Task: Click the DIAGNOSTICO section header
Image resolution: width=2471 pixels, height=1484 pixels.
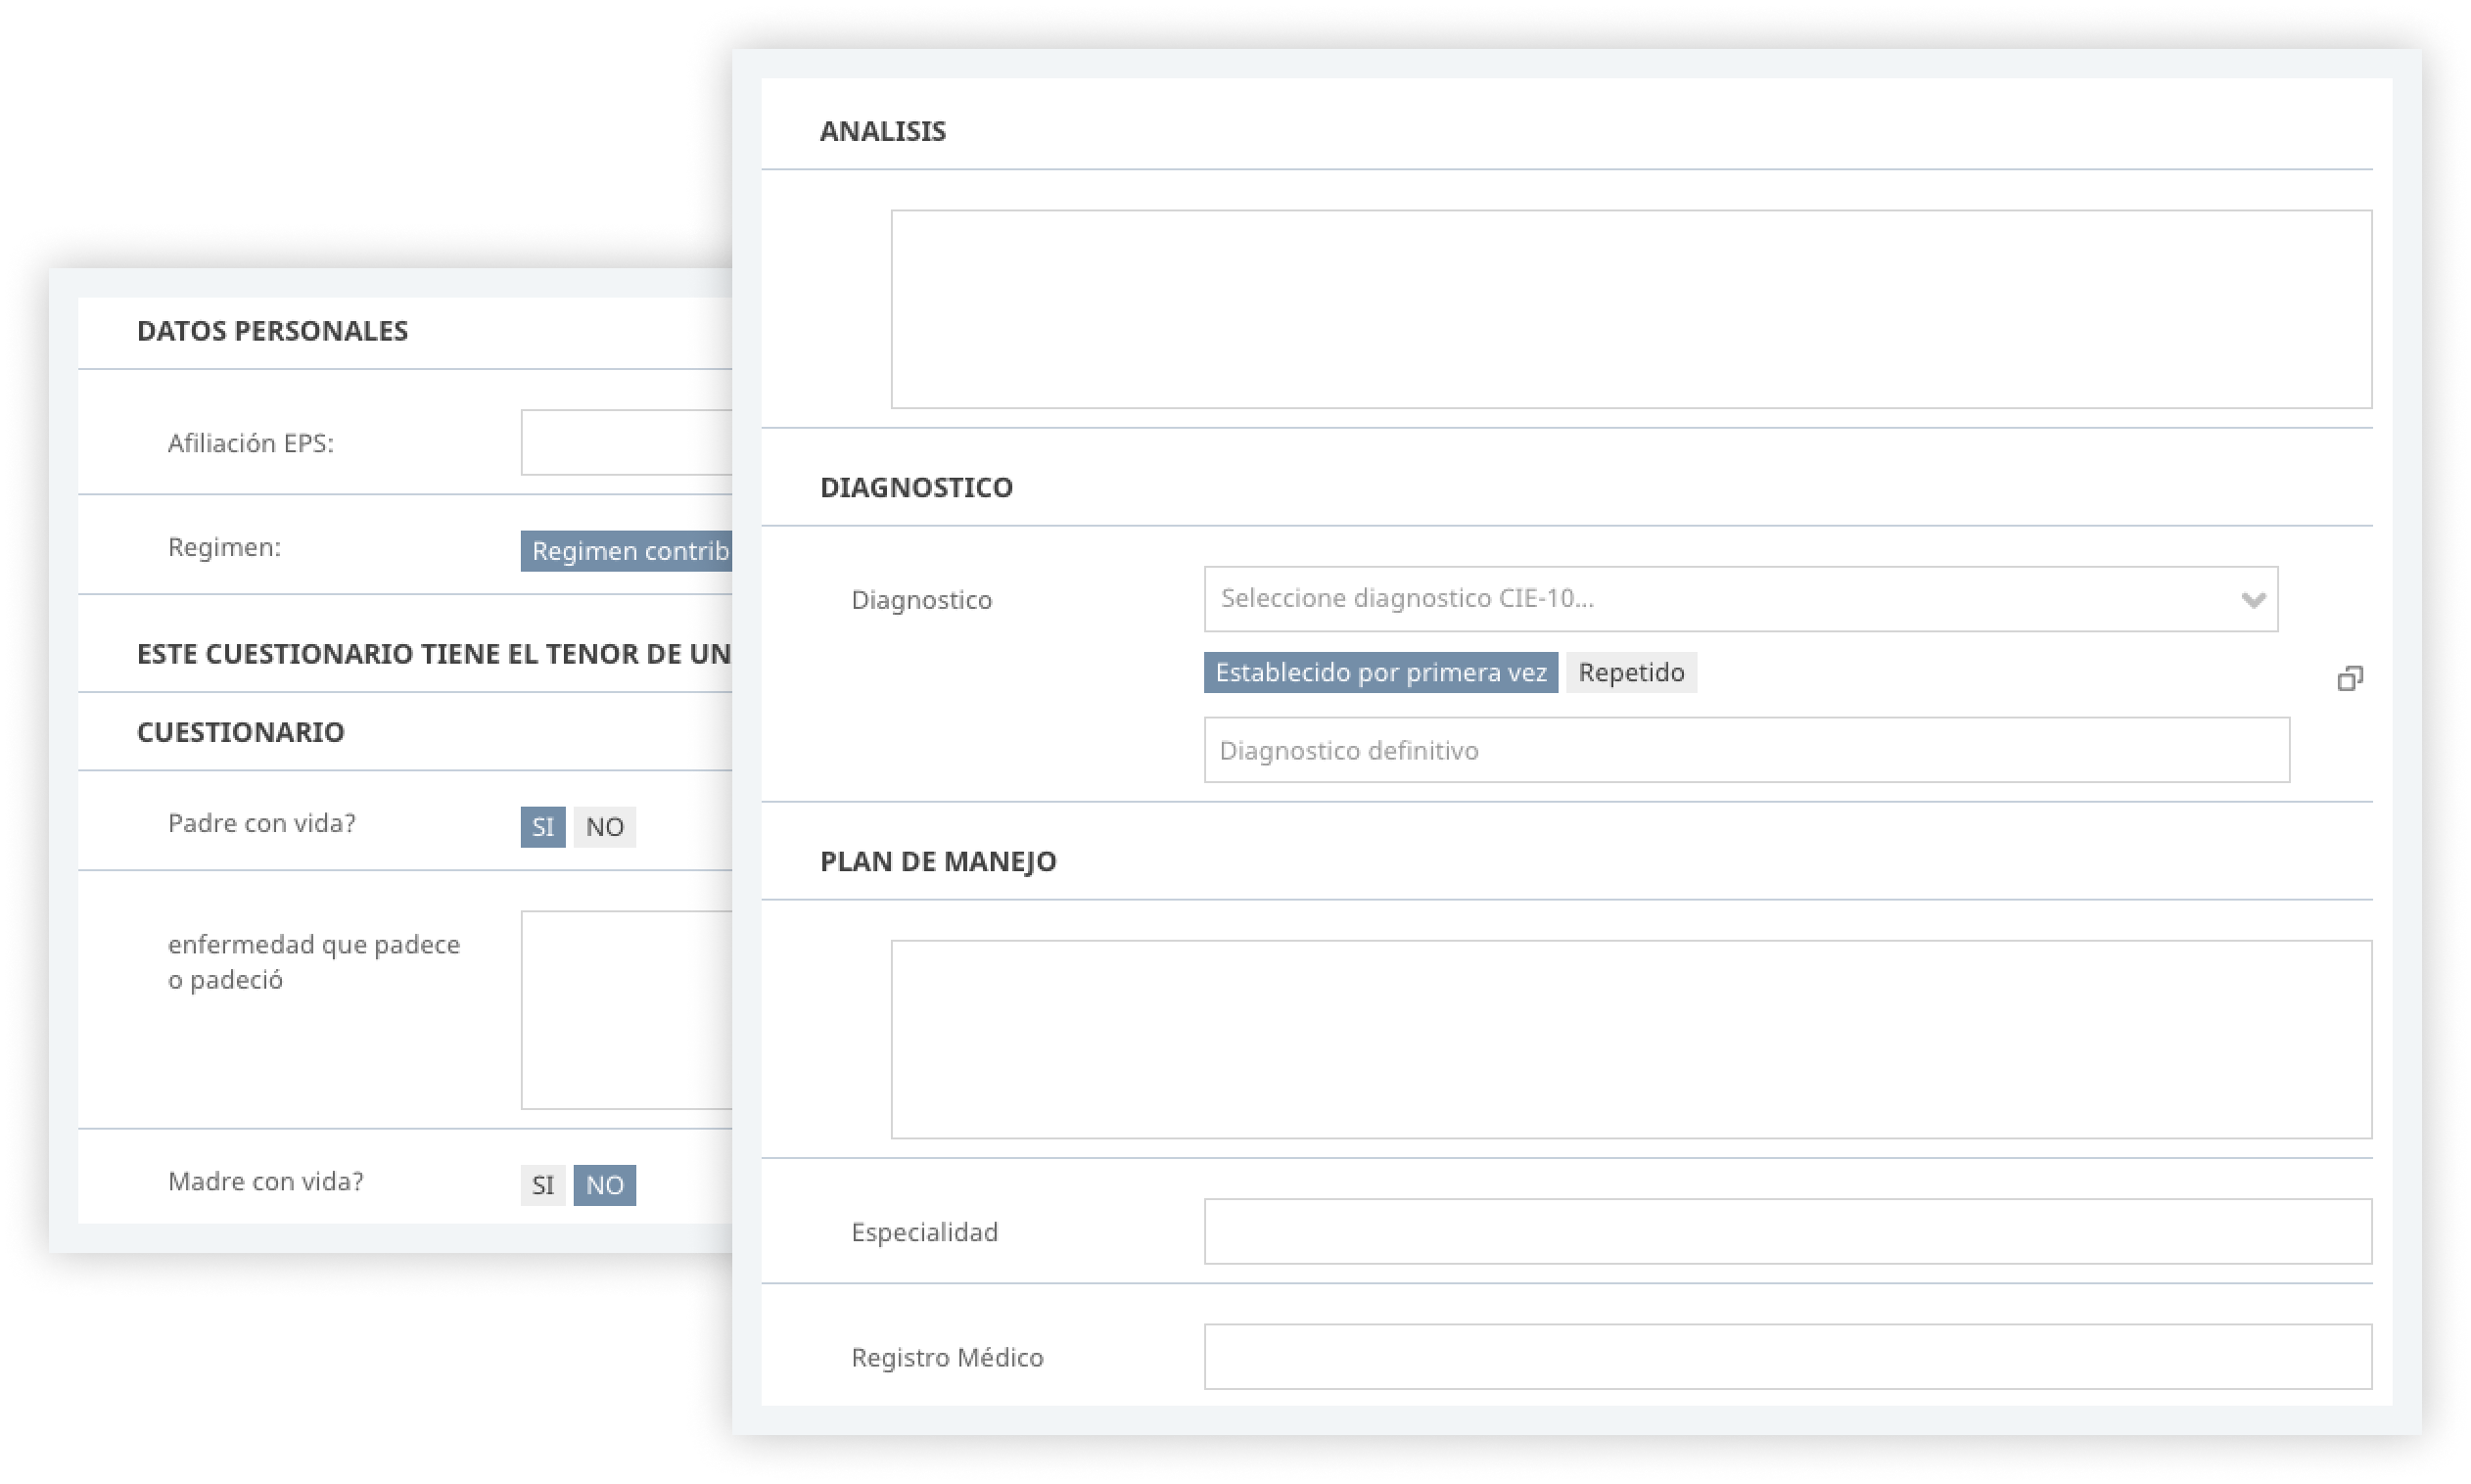Action: 916,487
